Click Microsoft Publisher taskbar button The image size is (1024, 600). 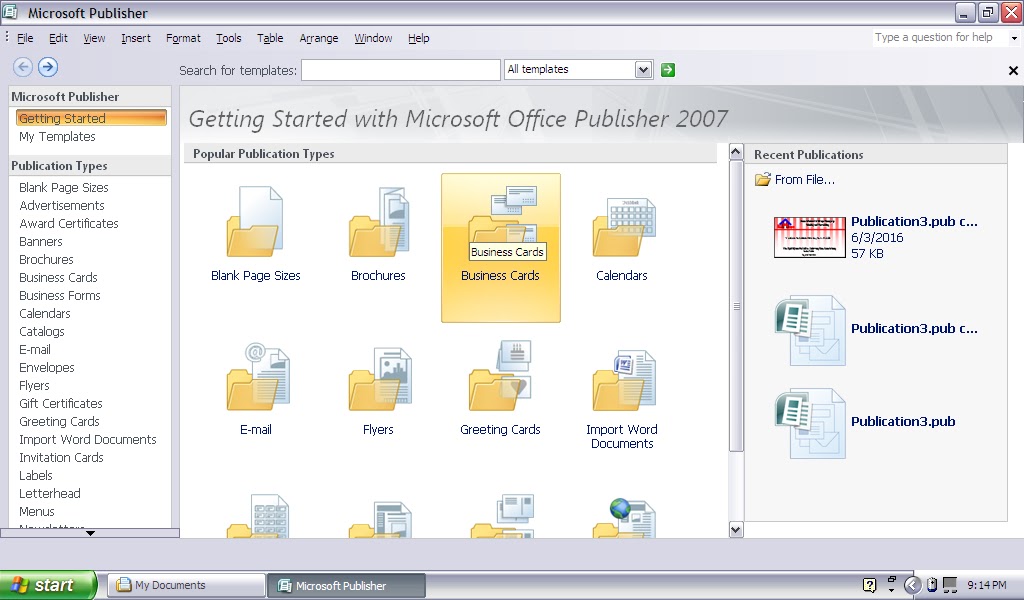point(346,585)
